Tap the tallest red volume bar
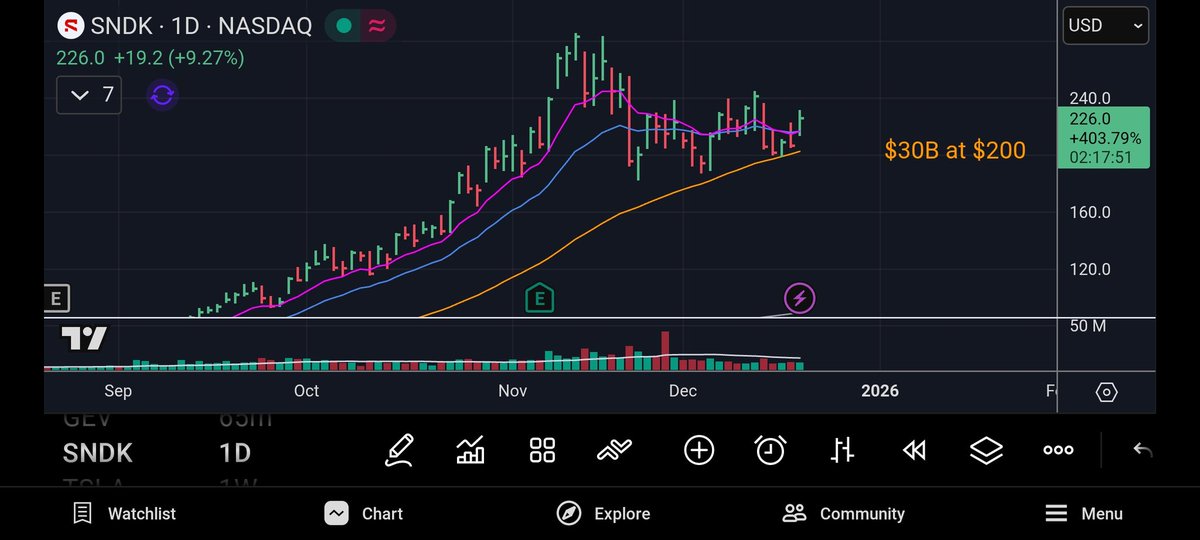The image size is (1200, 540). click(x=664, y=351)
